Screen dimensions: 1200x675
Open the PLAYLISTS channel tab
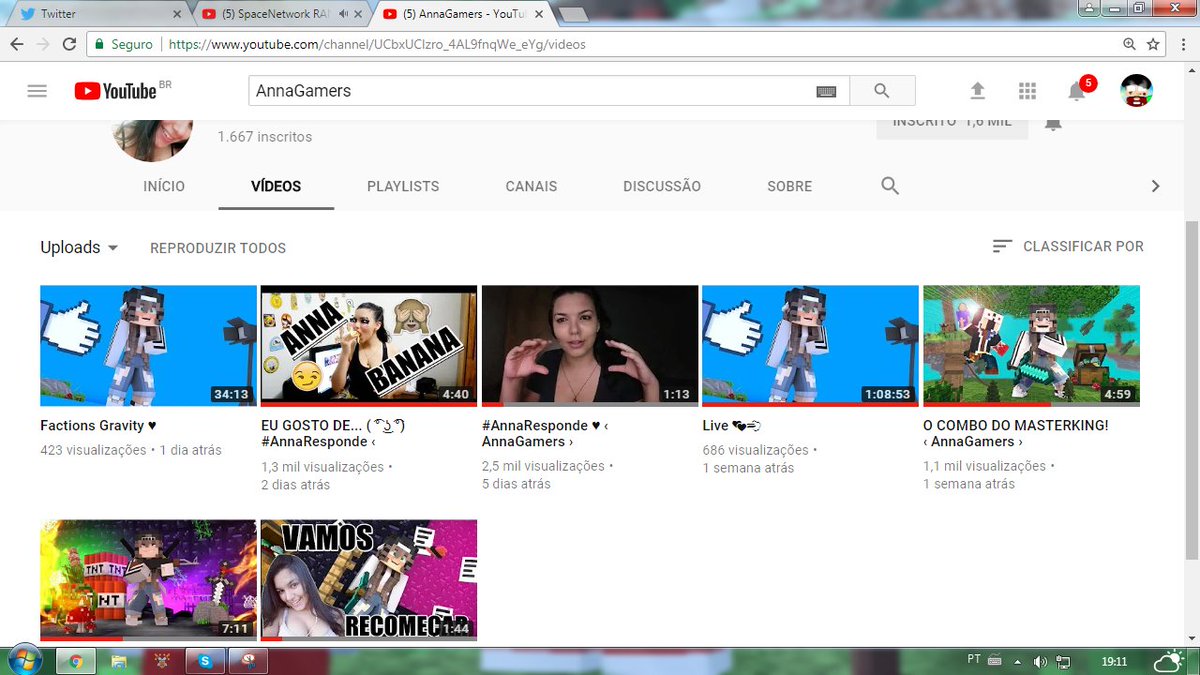coord(403,186)
